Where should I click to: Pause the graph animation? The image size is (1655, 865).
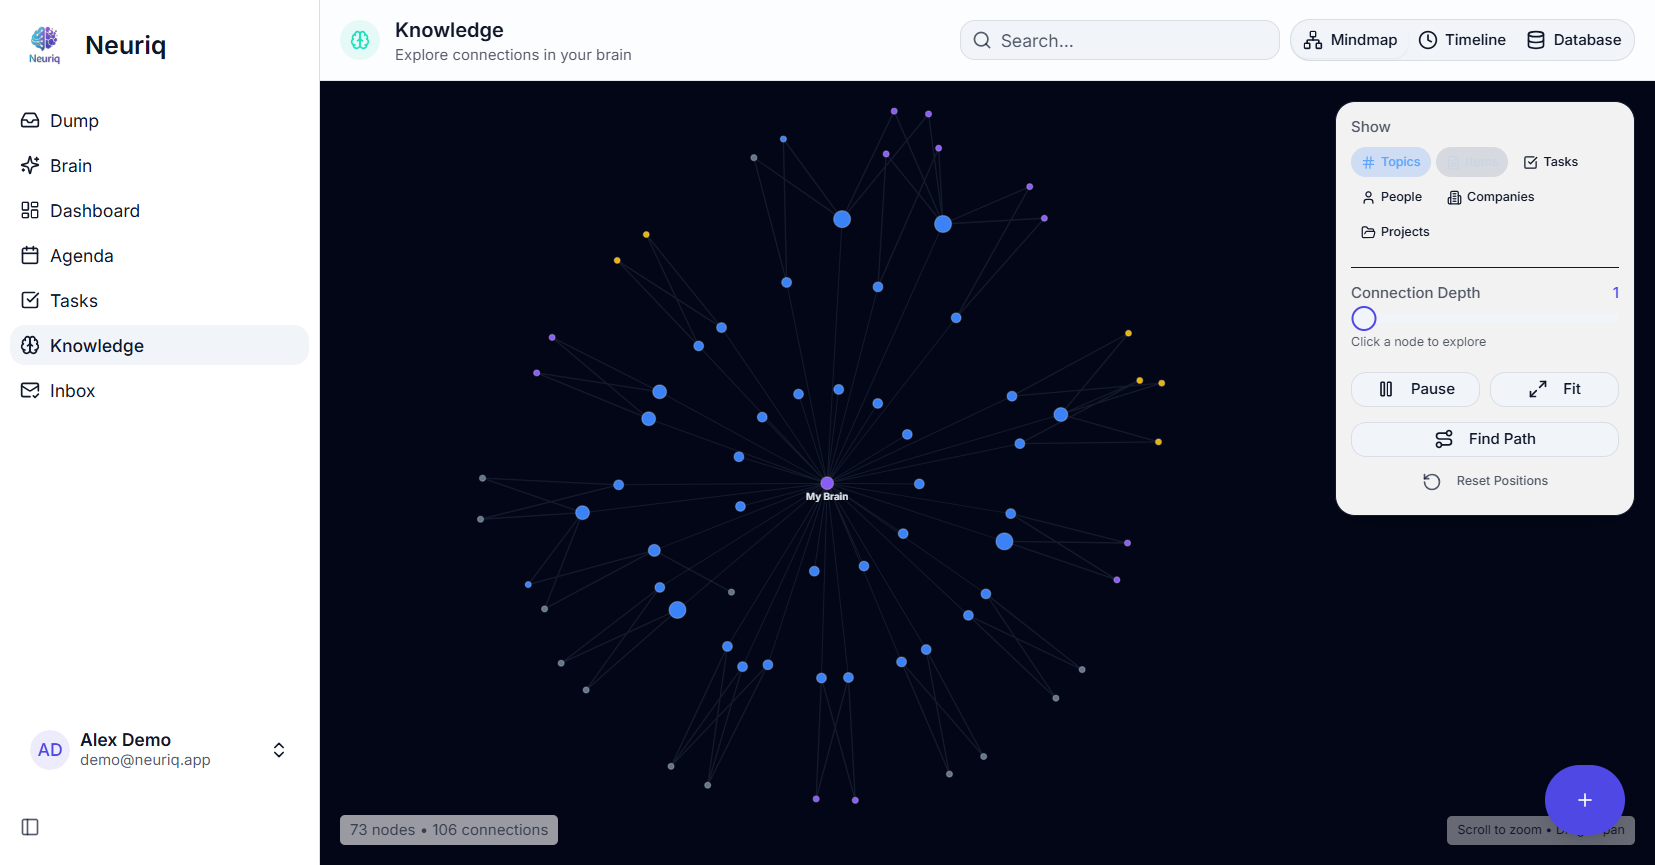pyautogui.click(x=1415, y=389)
